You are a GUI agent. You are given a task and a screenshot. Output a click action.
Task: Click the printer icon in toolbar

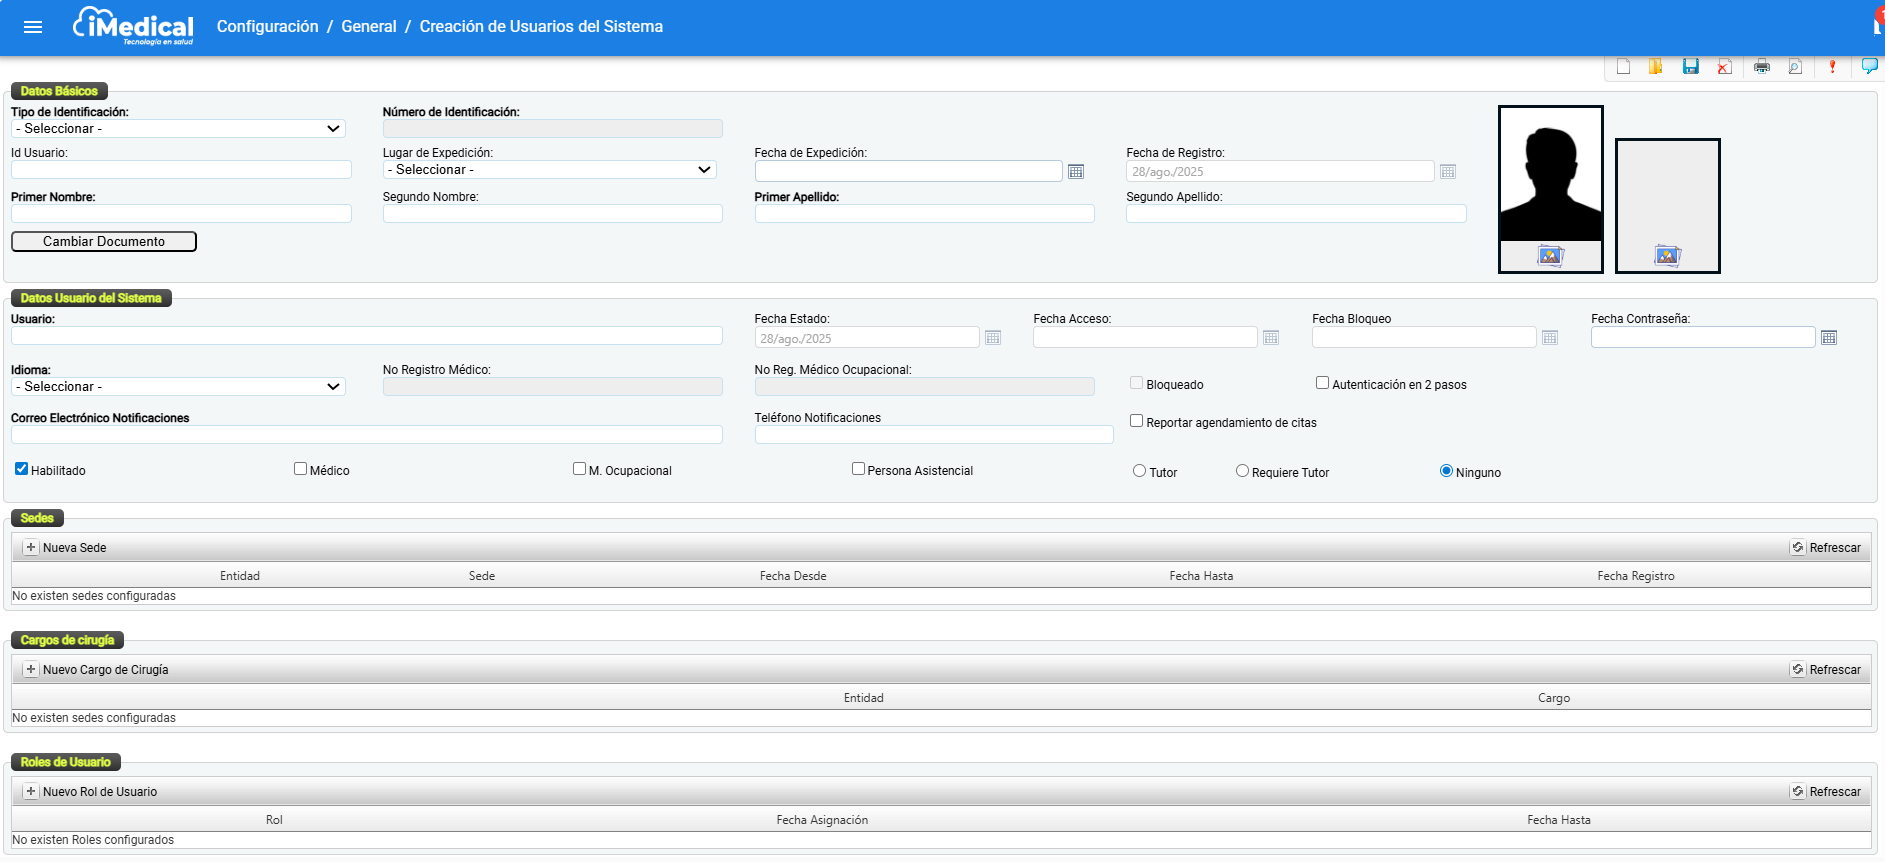pos(1761,67)
